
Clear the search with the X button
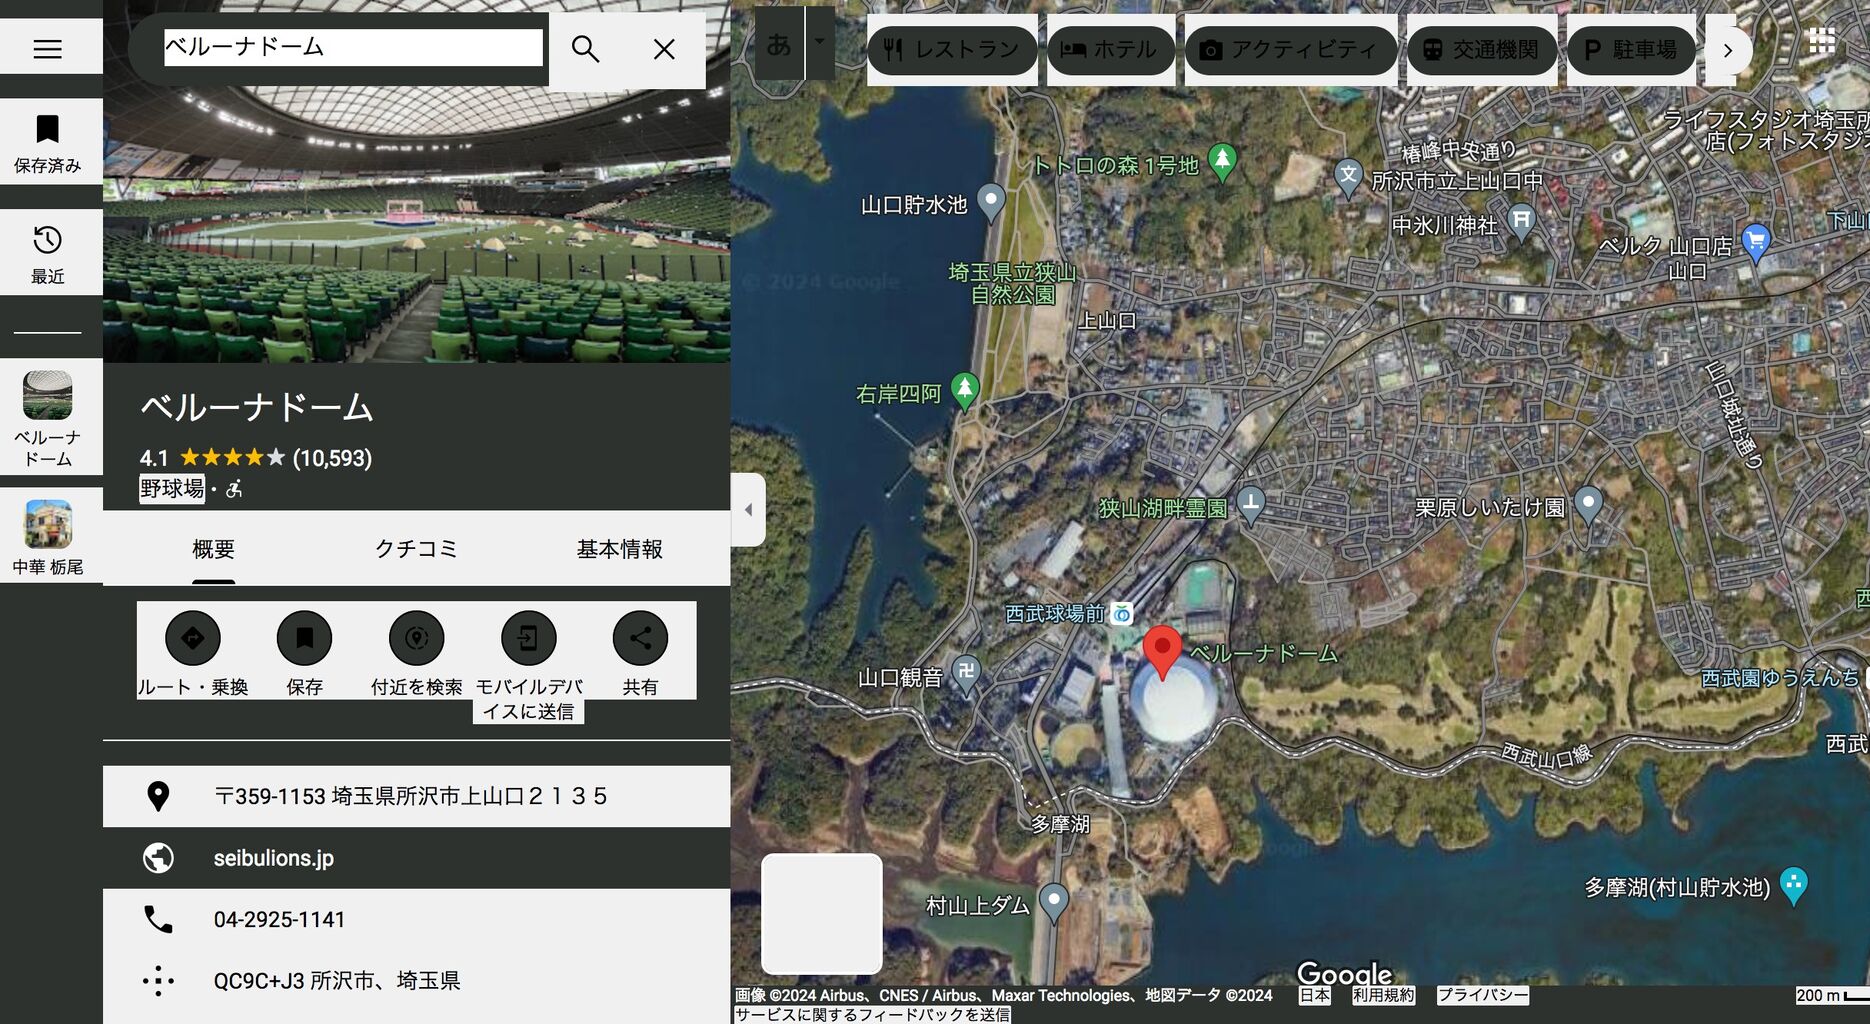[x=664, y=49]
